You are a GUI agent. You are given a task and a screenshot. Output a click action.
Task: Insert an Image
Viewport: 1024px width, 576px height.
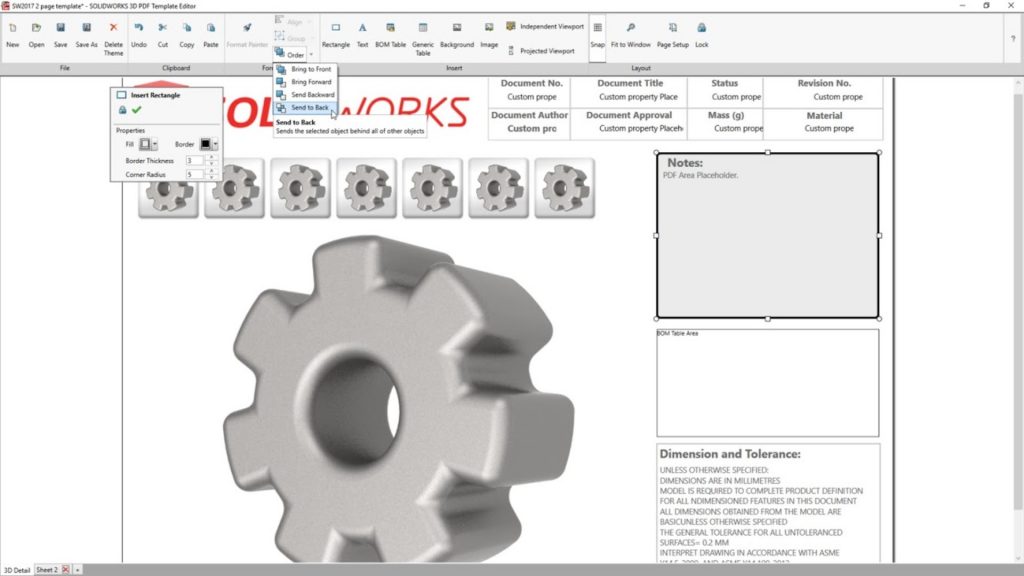click(x=489, y=35)
